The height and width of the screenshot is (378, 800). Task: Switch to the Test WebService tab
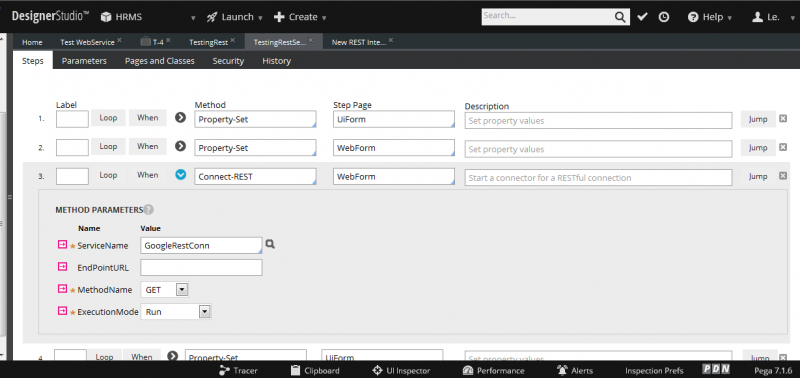pos(87,42)
